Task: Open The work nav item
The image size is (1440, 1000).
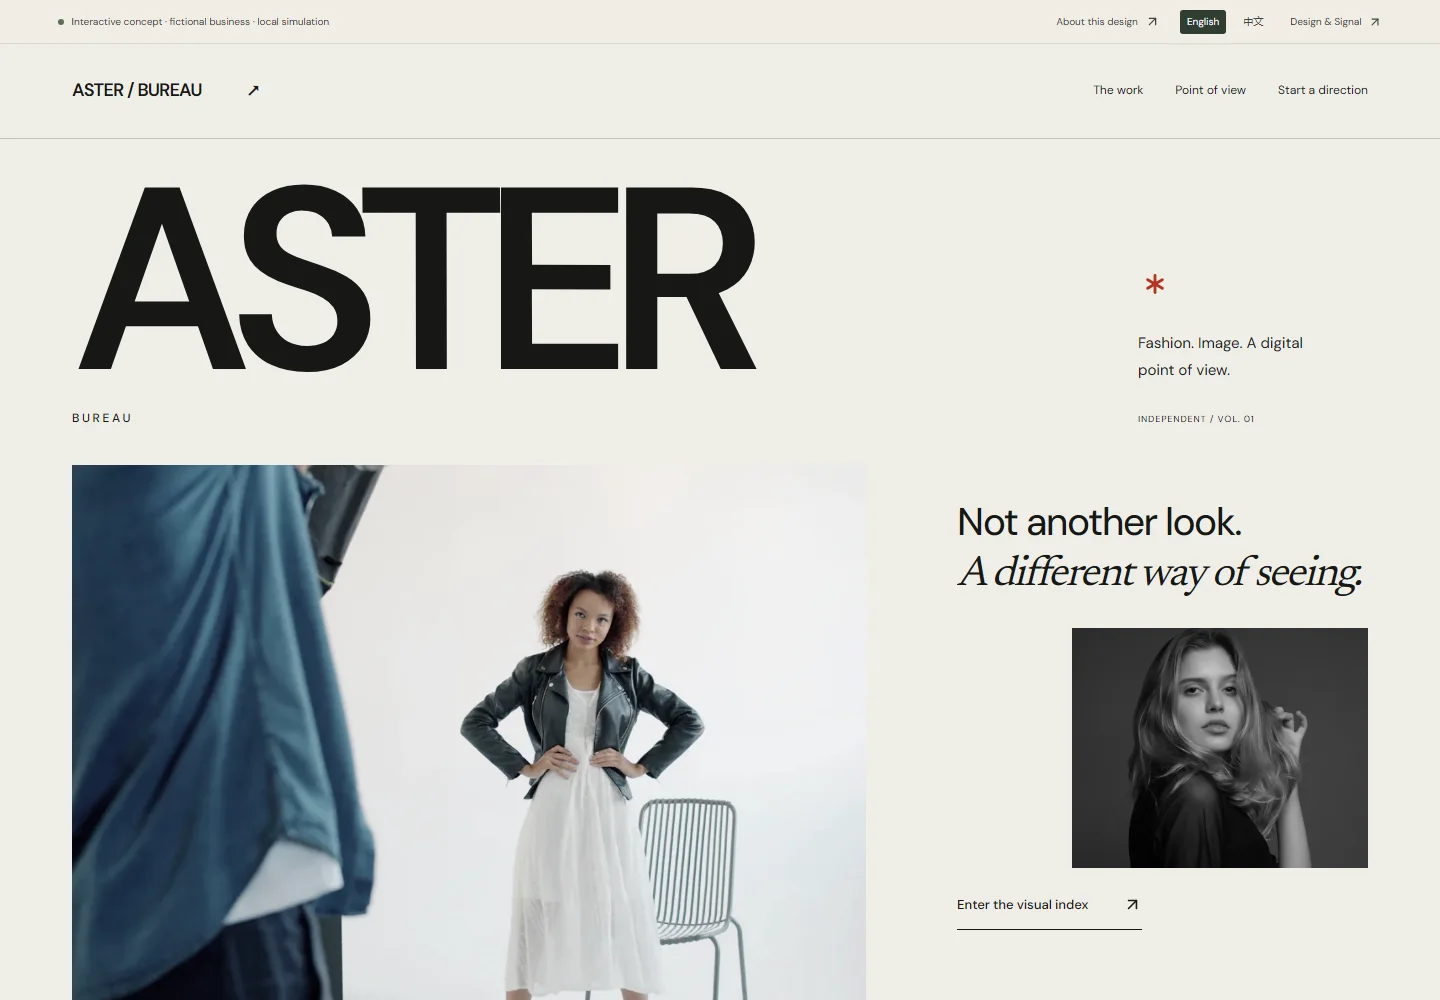Action: (x=1118, y=90)
